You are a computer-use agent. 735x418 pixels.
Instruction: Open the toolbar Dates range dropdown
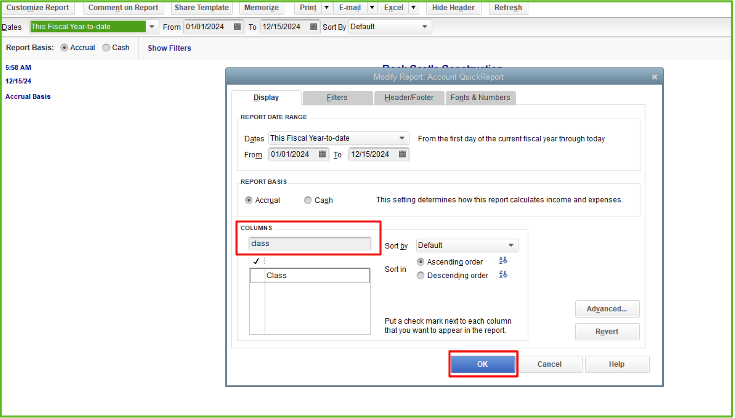coord(152,27)
